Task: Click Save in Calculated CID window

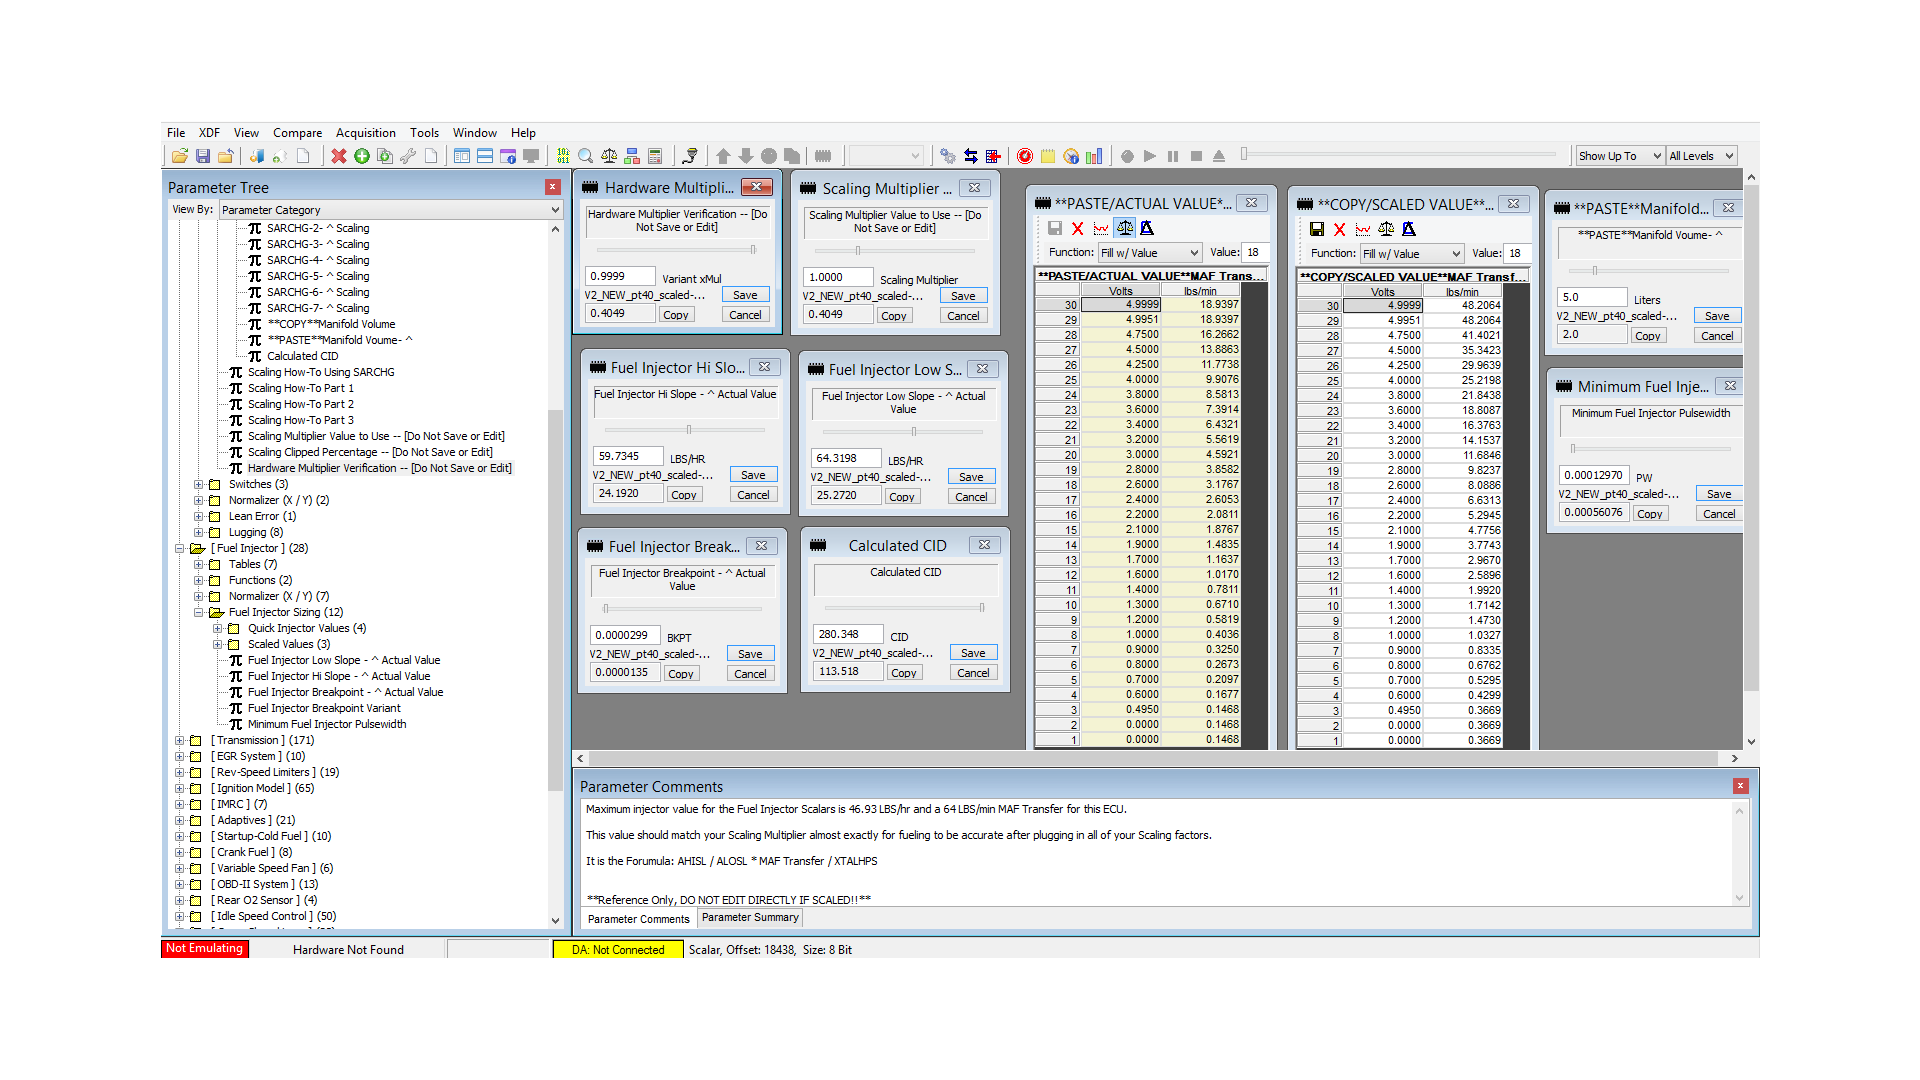Action: (973, 653)
